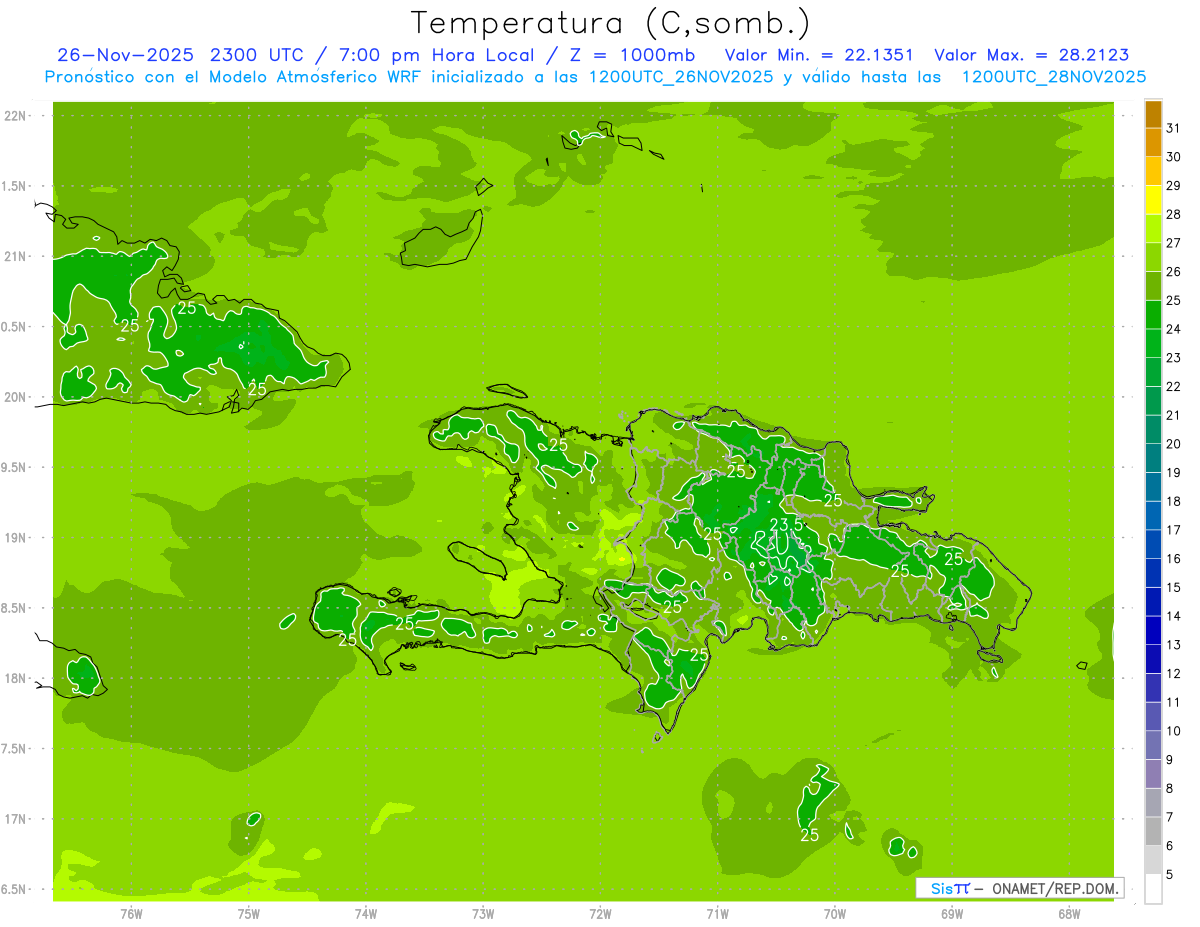Viewport: 1200px width, 927px height.
Task: Click the '19N' latitude axis label
Action: 15,538
